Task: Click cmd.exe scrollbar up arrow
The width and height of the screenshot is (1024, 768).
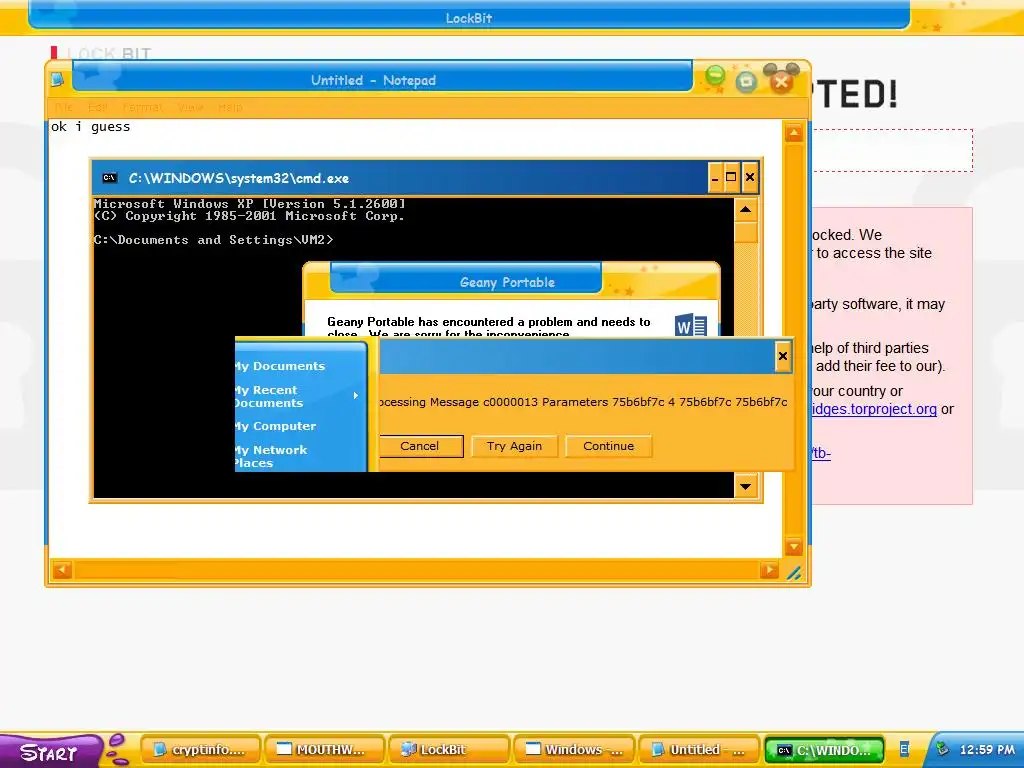Action: (746, 210)
